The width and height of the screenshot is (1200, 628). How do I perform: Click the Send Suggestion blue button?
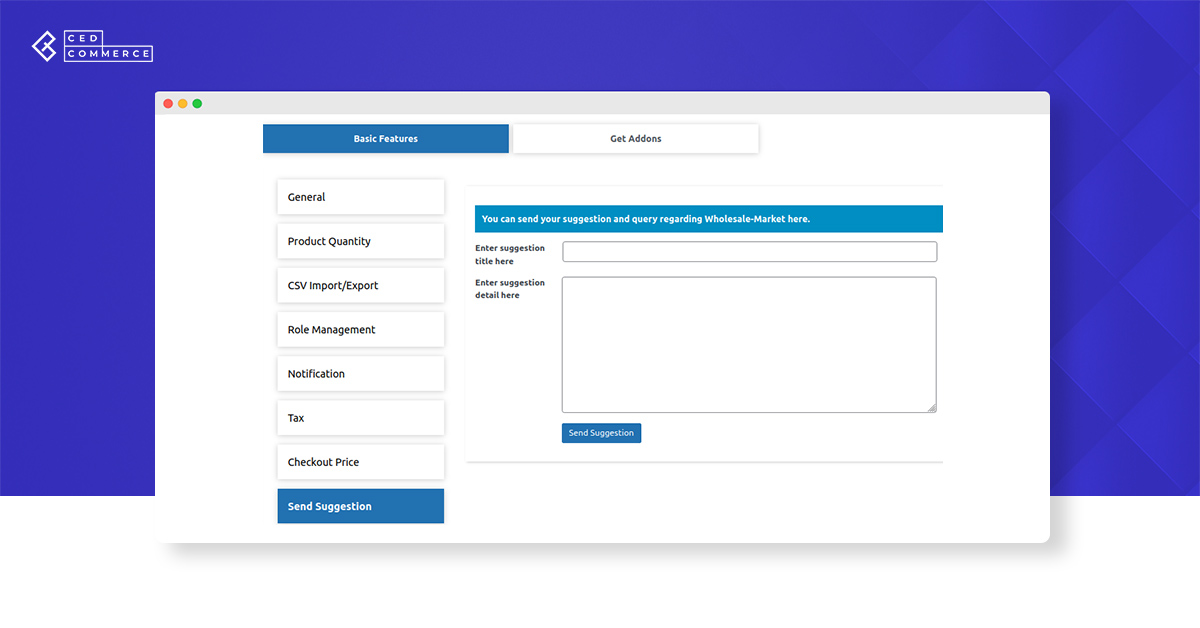pos(601,433)
